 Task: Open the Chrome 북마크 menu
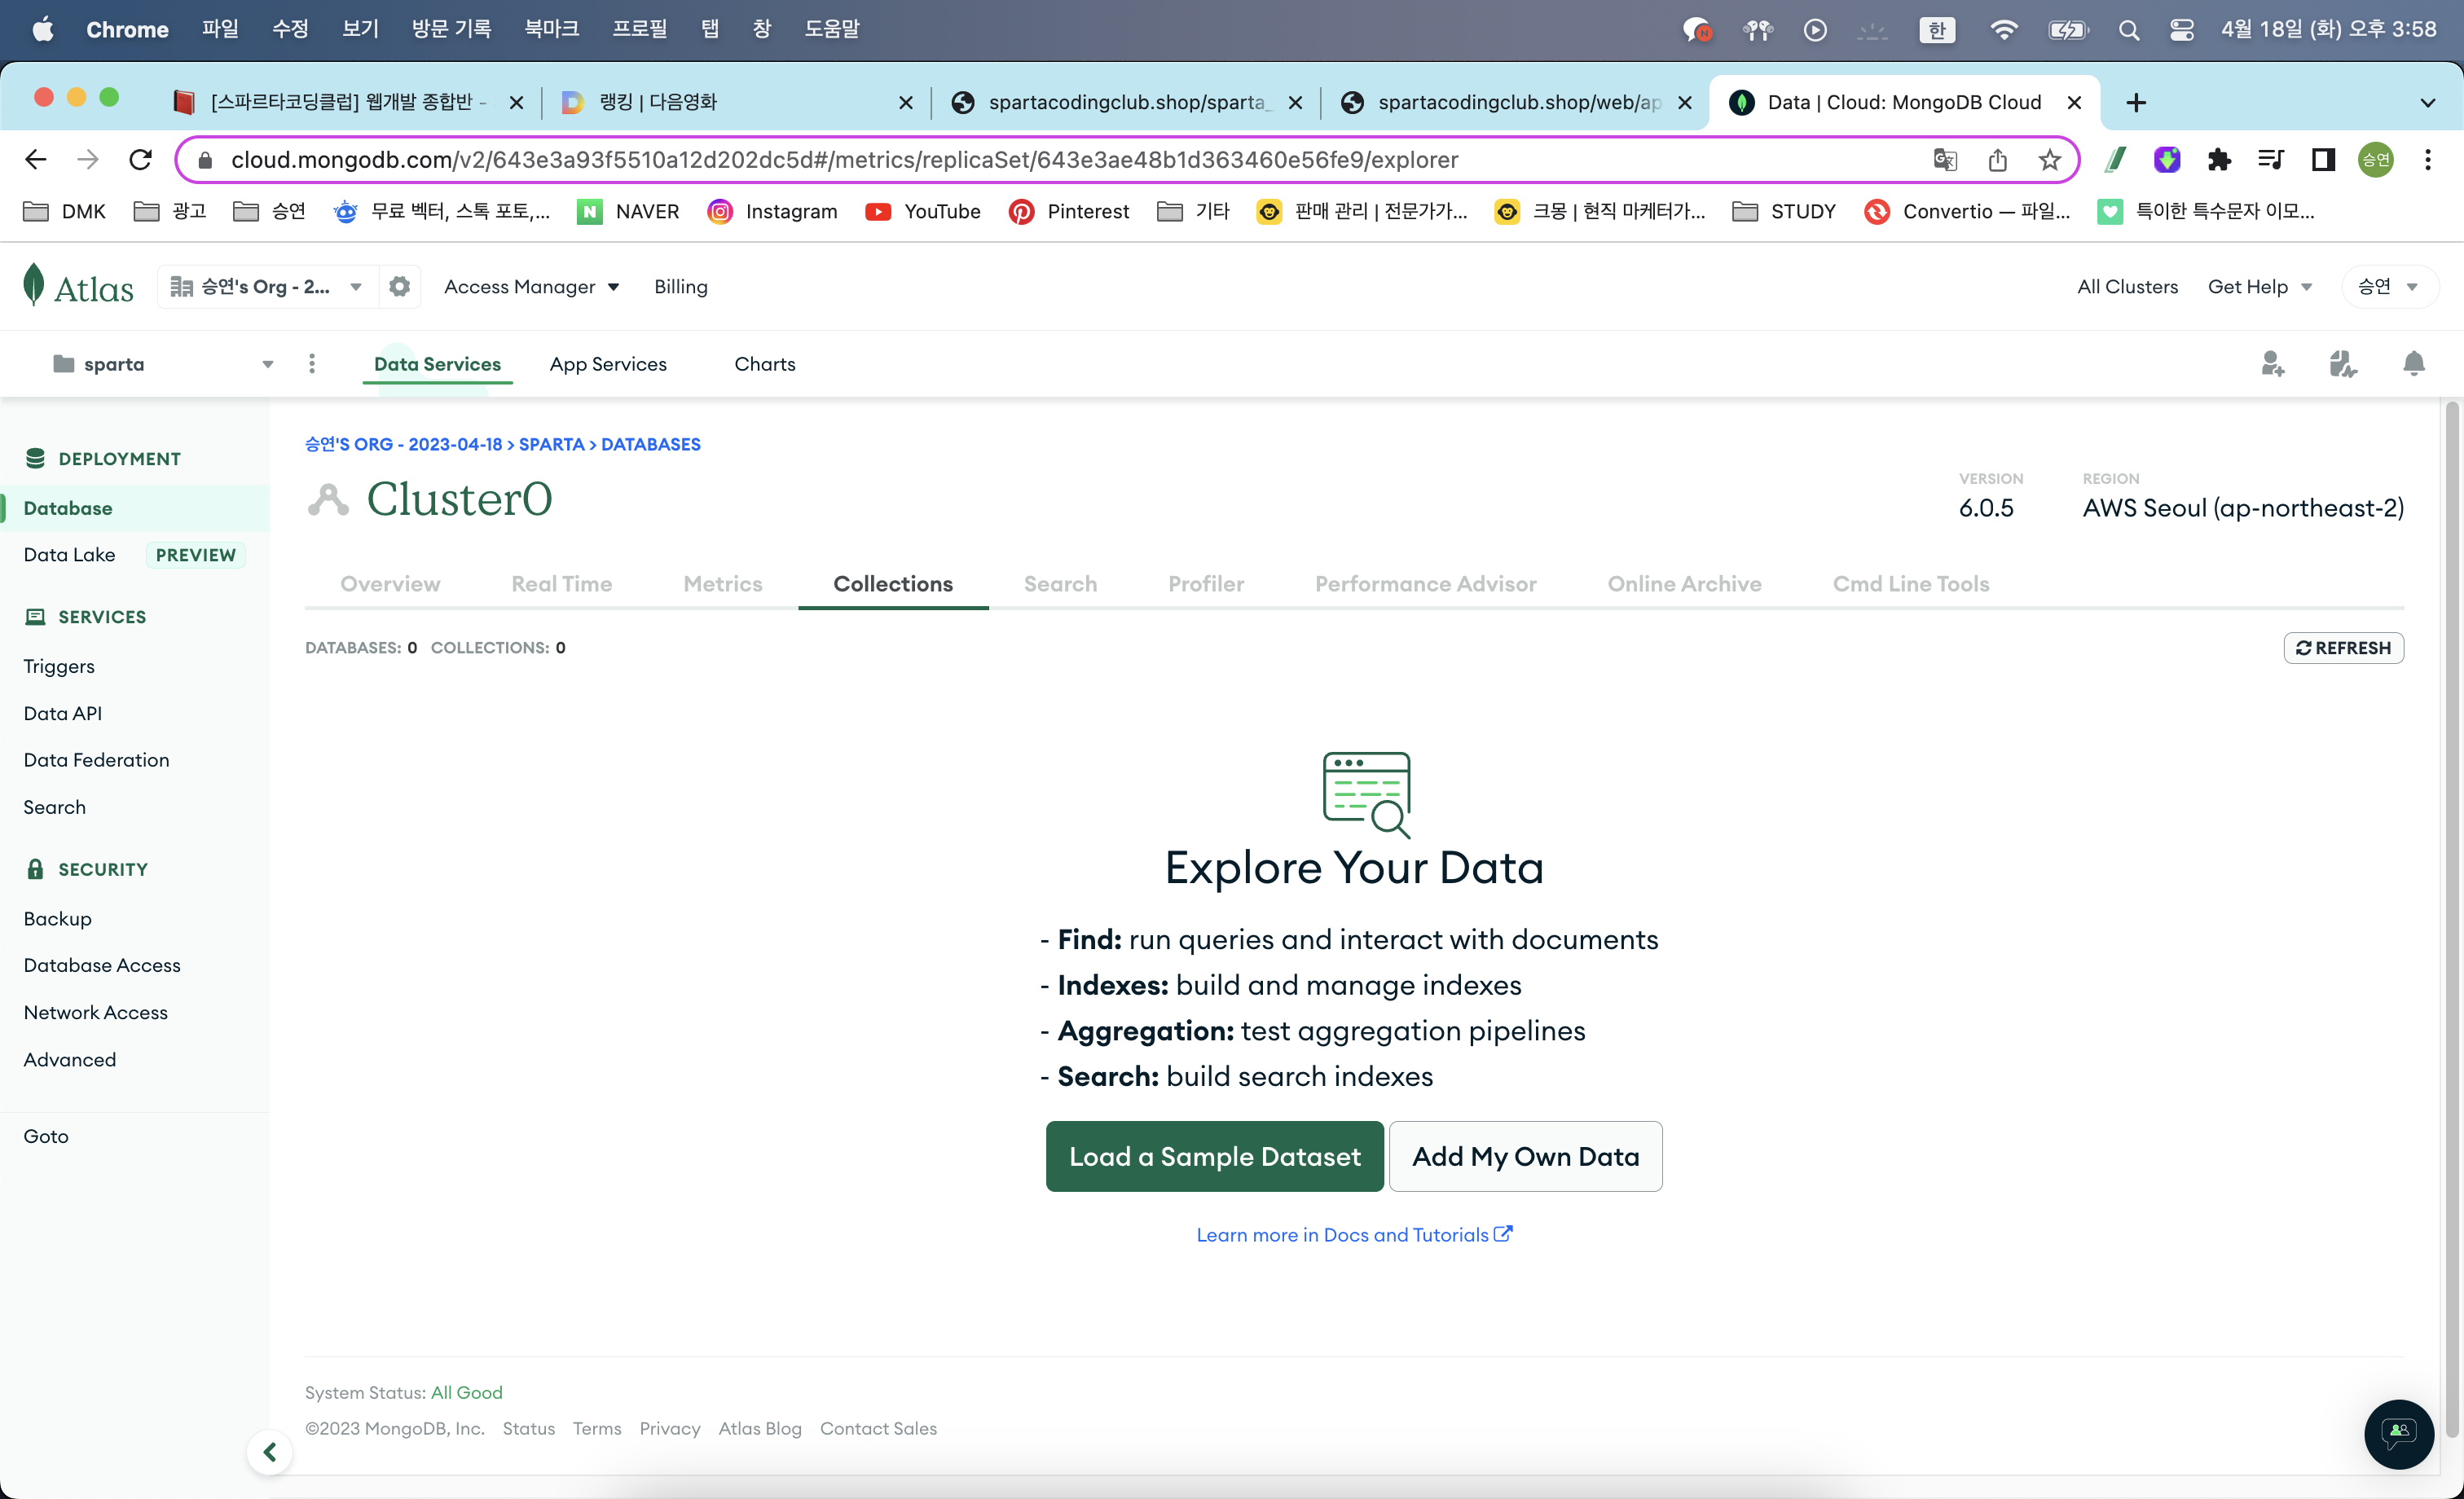[552, 30]
